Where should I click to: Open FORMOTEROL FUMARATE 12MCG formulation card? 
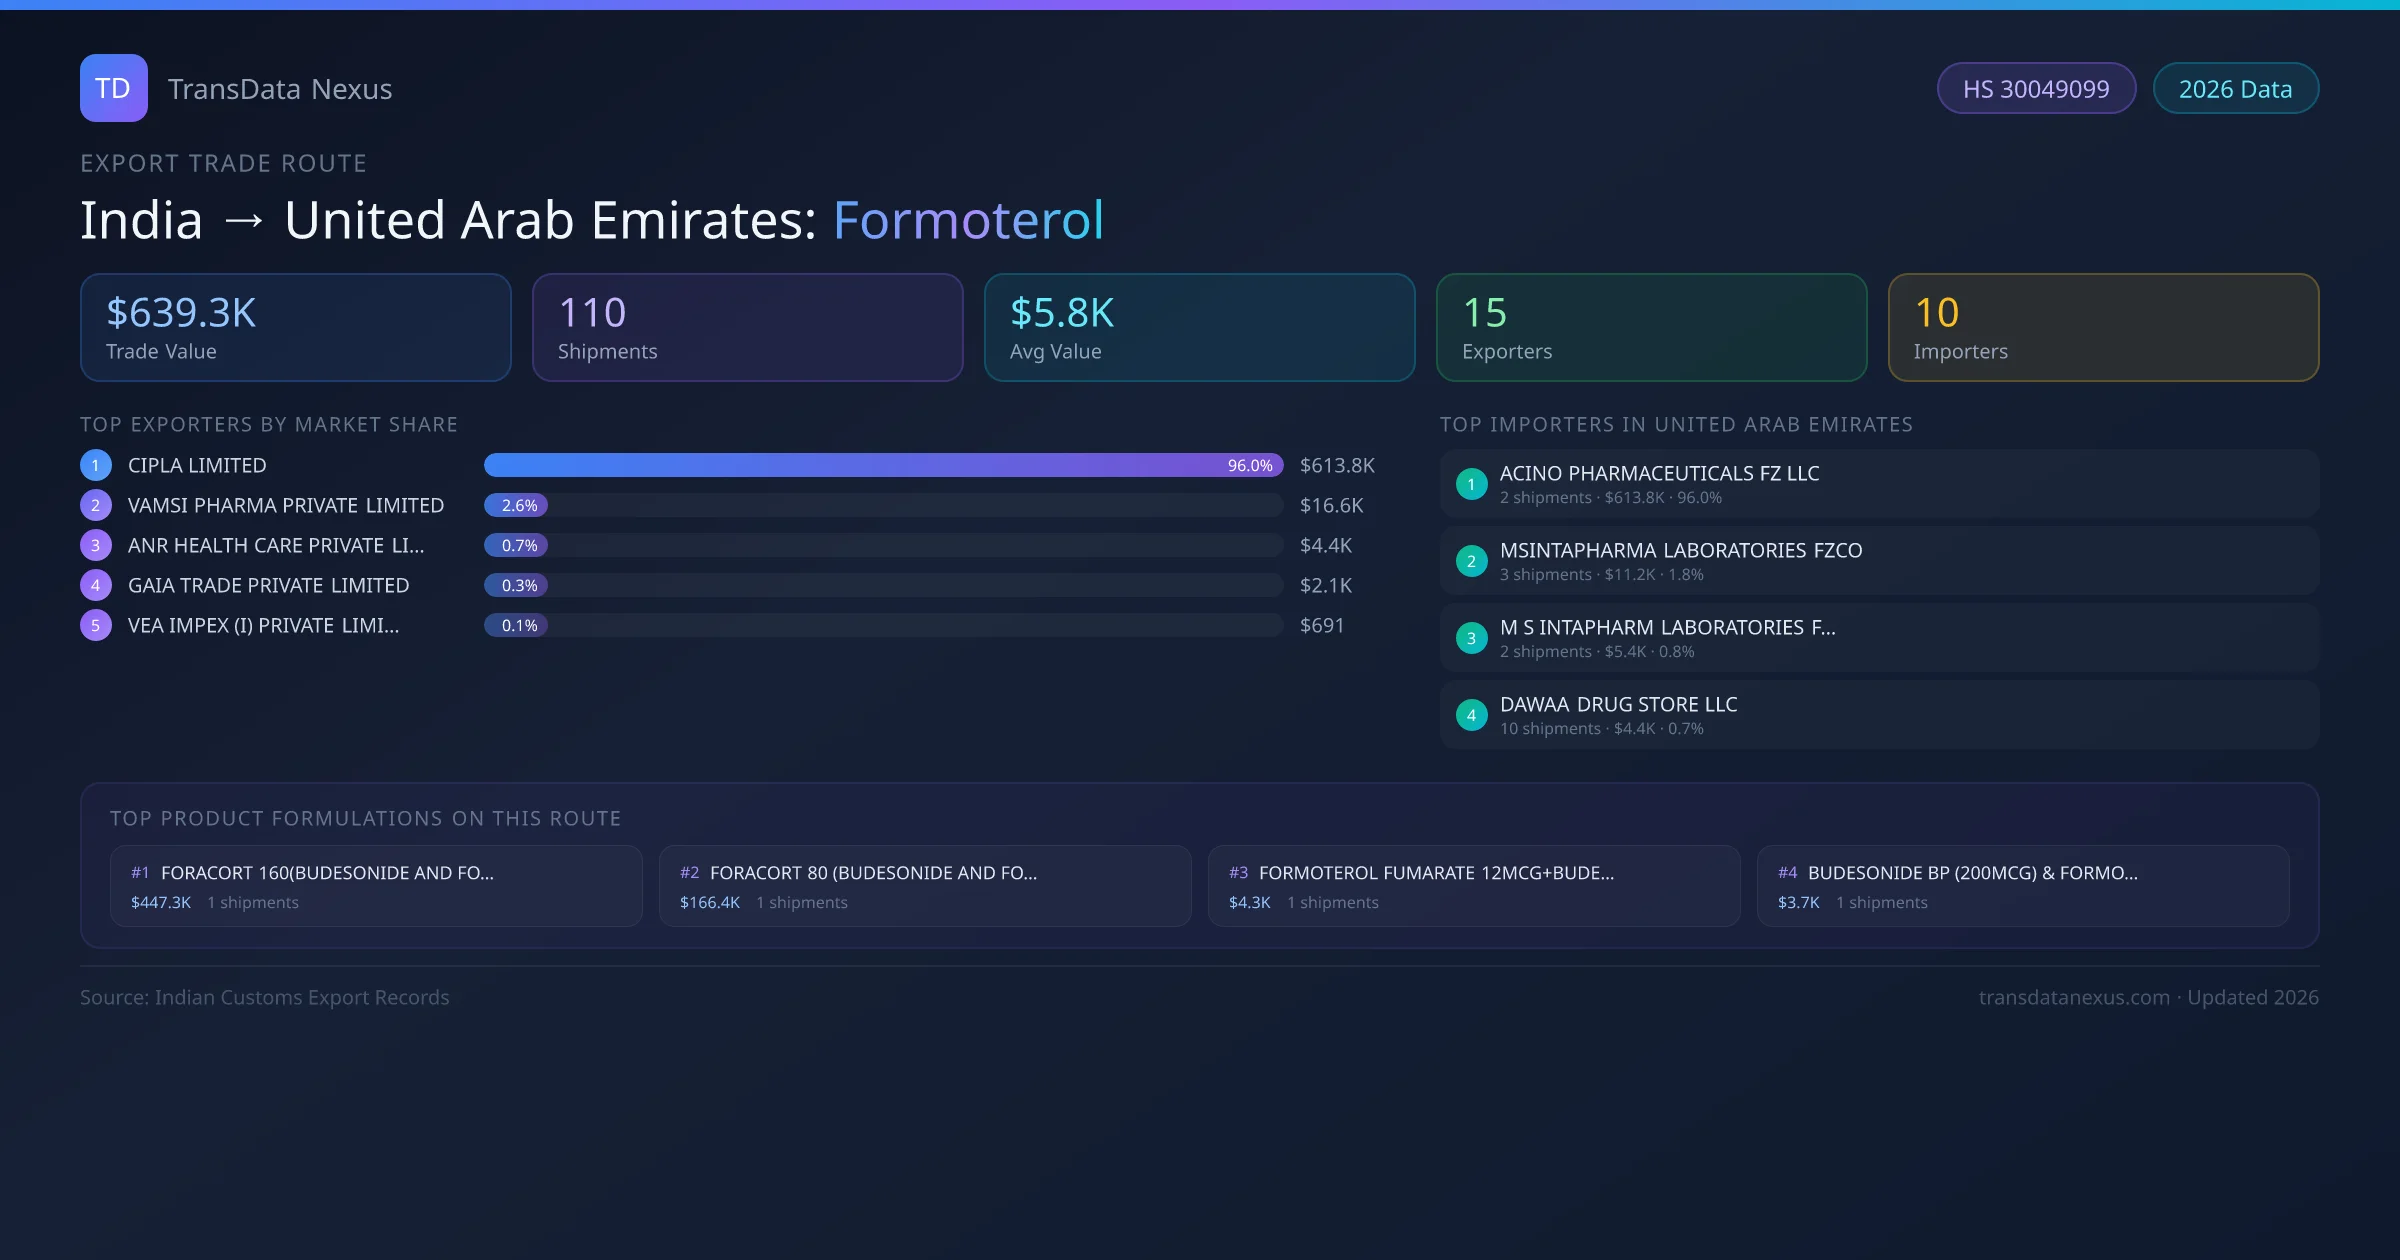(1474, 886)
